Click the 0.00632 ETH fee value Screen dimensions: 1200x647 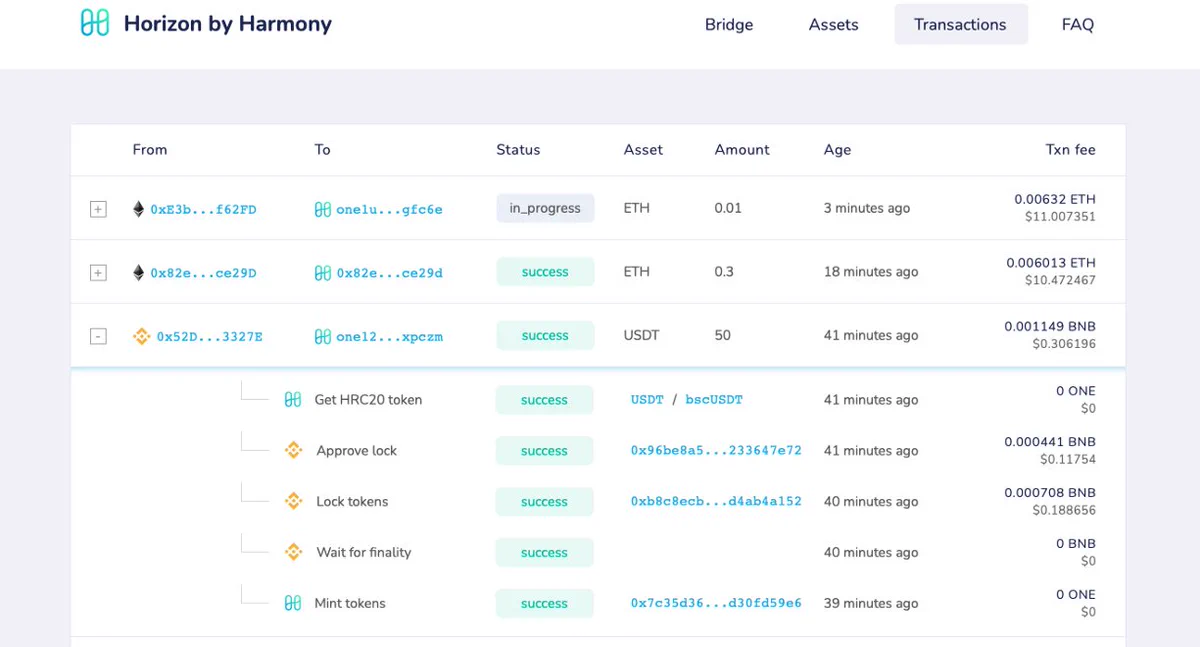[1055, 200]
